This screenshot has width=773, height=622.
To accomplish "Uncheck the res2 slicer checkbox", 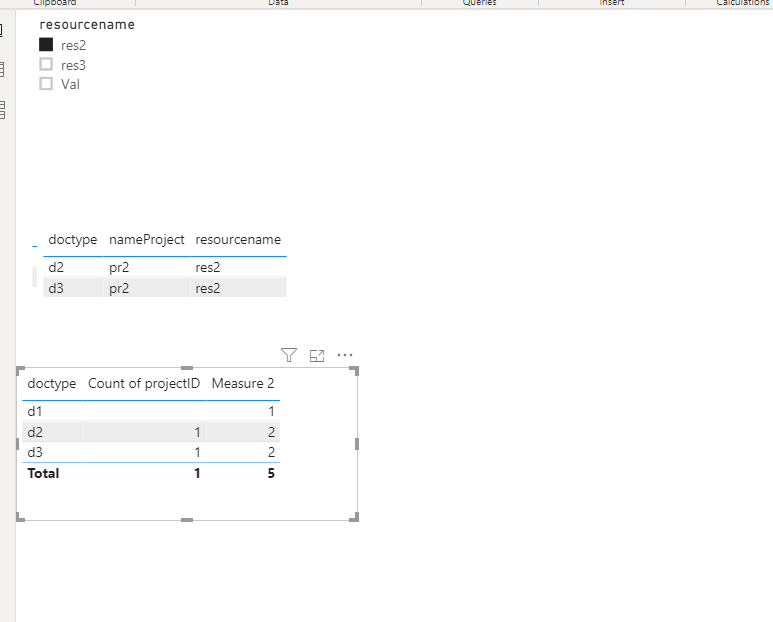I will tap(46, 45).
